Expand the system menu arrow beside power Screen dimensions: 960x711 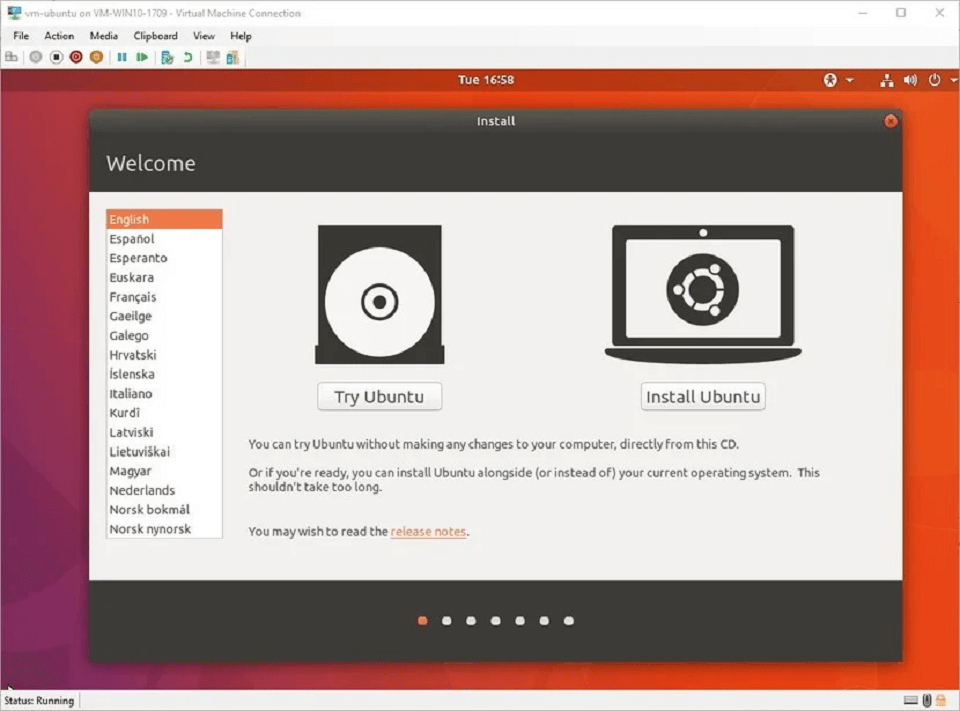coord(954,80)
